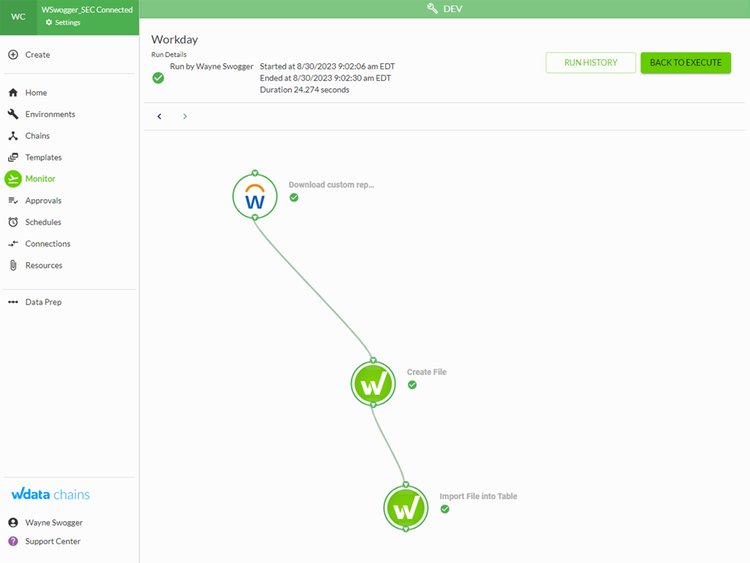Click the Create File status check
The width and height of the screenshot is (750, 563).
click(412, 385)
